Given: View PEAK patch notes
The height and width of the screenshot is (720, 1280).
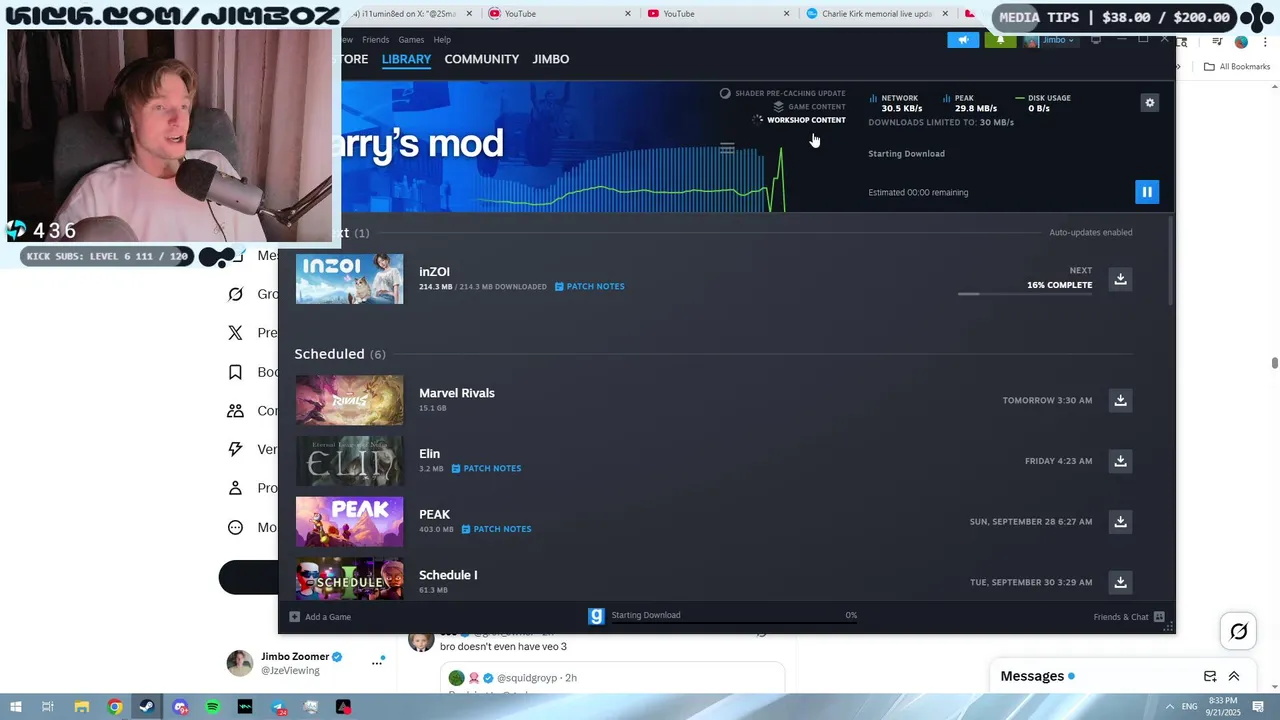Looking at the screenshot, I should (x=497, y=529).
